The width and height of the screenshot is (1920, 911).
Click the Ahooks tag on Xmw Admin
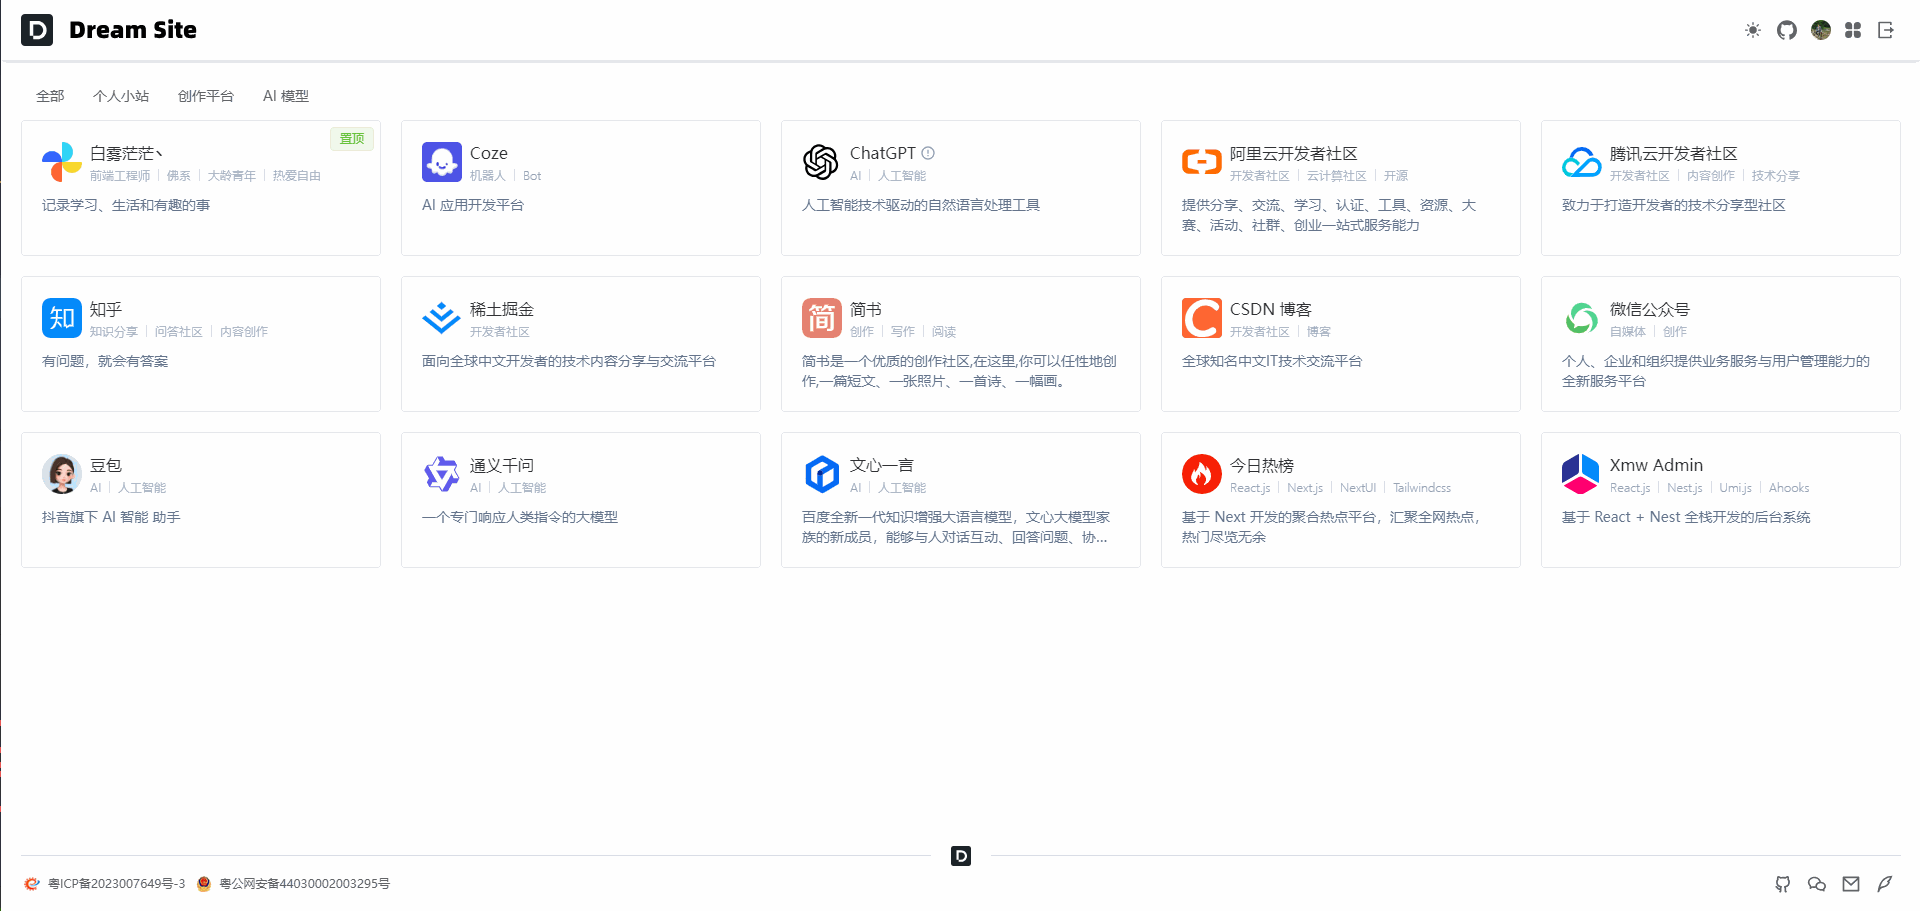[1789, 488]
